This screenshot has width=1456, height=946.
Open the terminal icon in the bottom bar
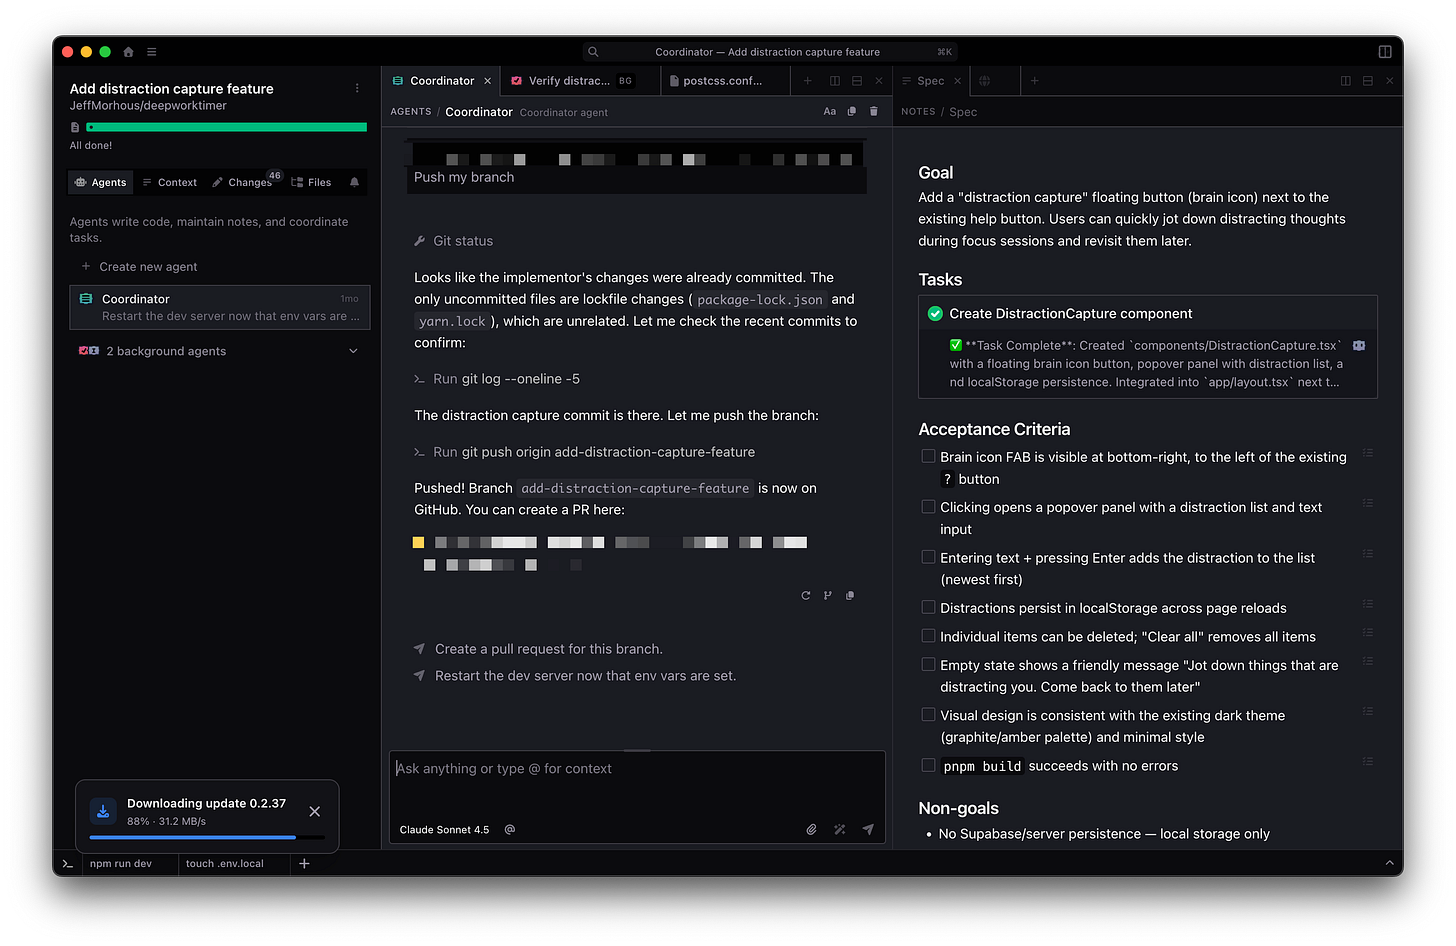click(x=67, y=864)
